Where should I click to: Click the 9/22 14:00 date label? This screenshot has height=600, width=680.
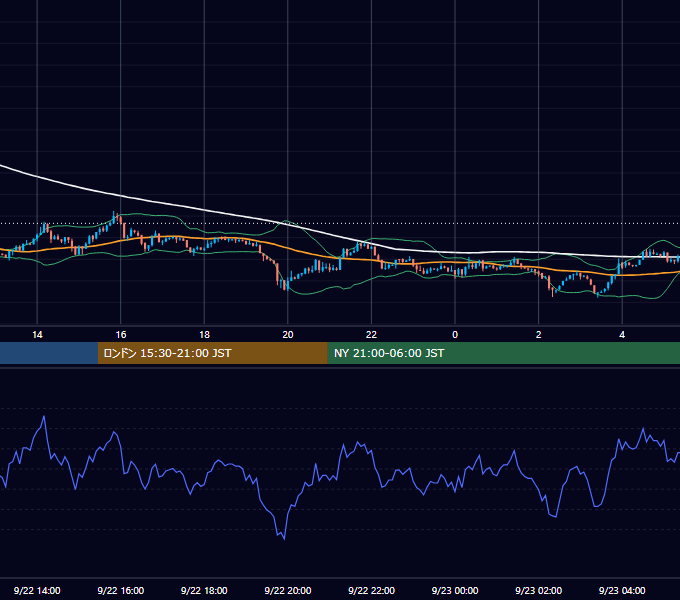point(37,590)
